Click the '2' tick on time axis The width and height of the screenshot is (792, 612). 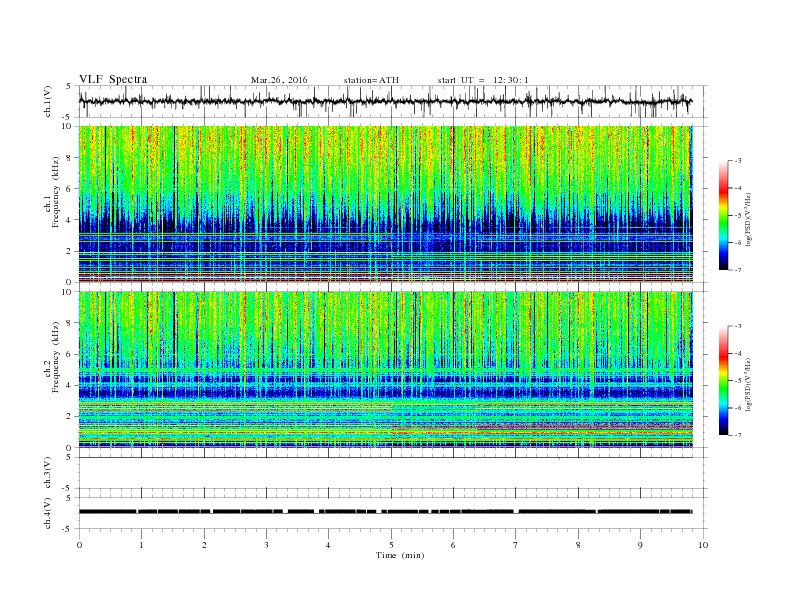[204, 545]
